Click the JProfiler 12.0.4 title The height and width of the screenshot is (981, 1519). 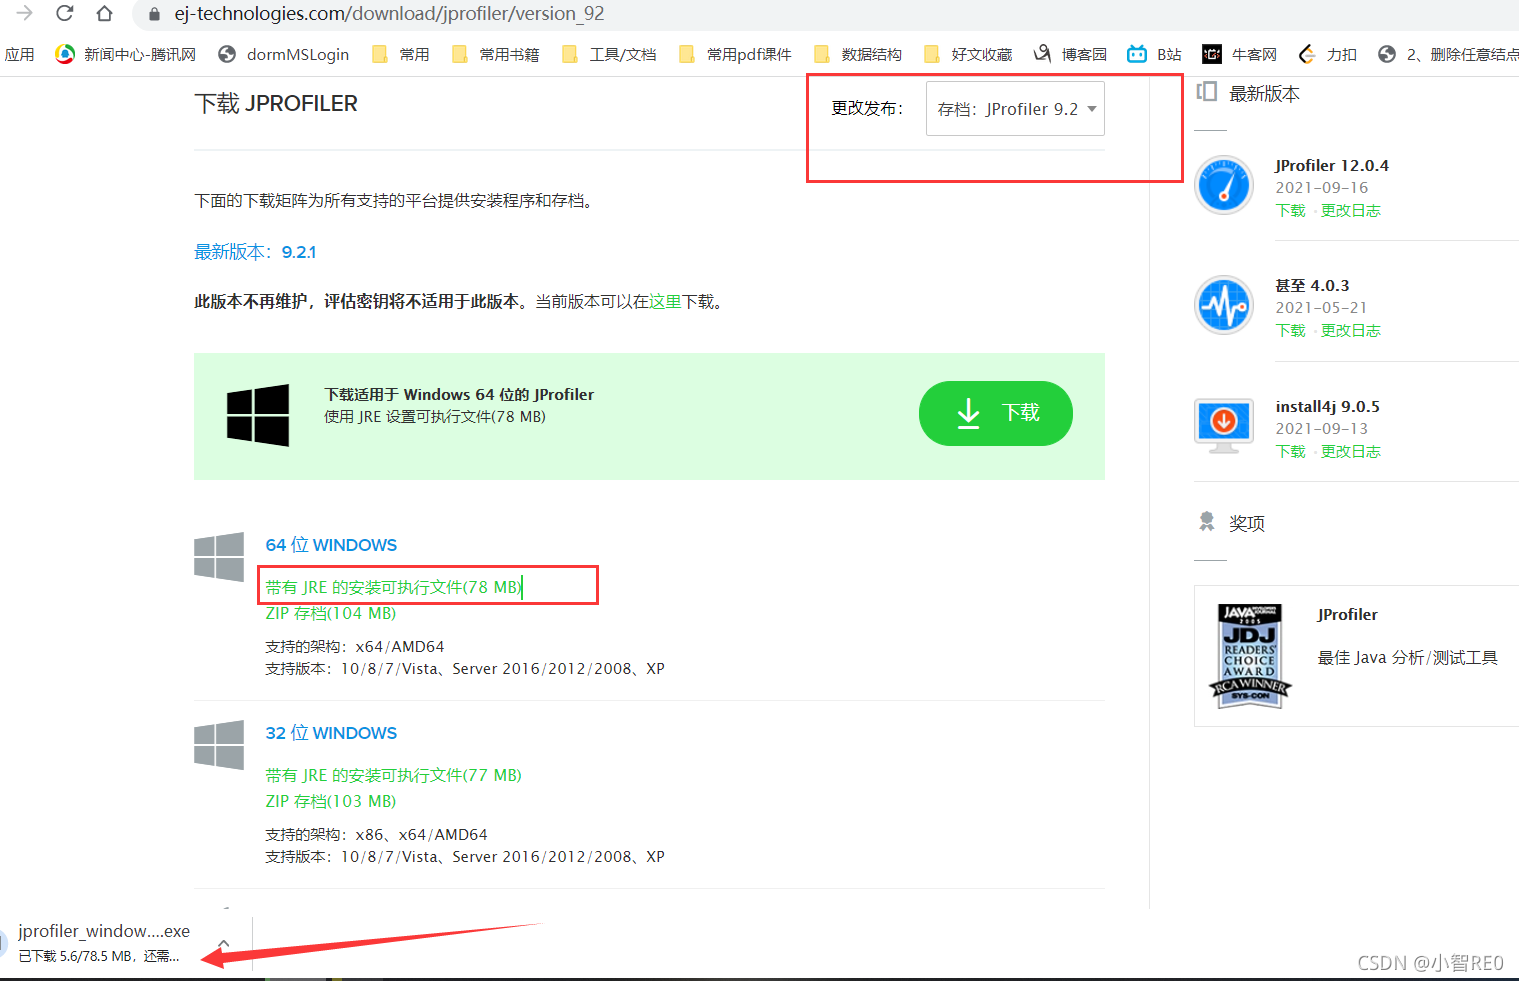(x=1332, y=166)
